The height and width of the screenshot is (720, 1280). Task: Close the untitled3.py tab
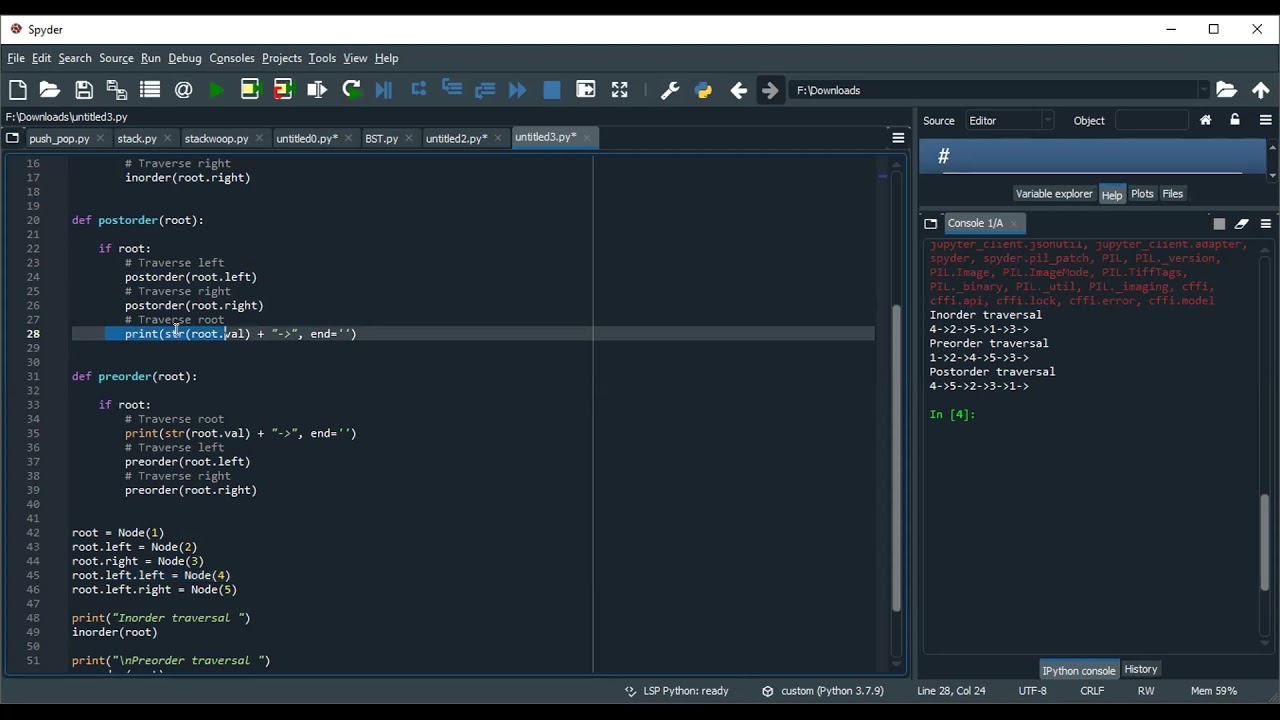588,138
